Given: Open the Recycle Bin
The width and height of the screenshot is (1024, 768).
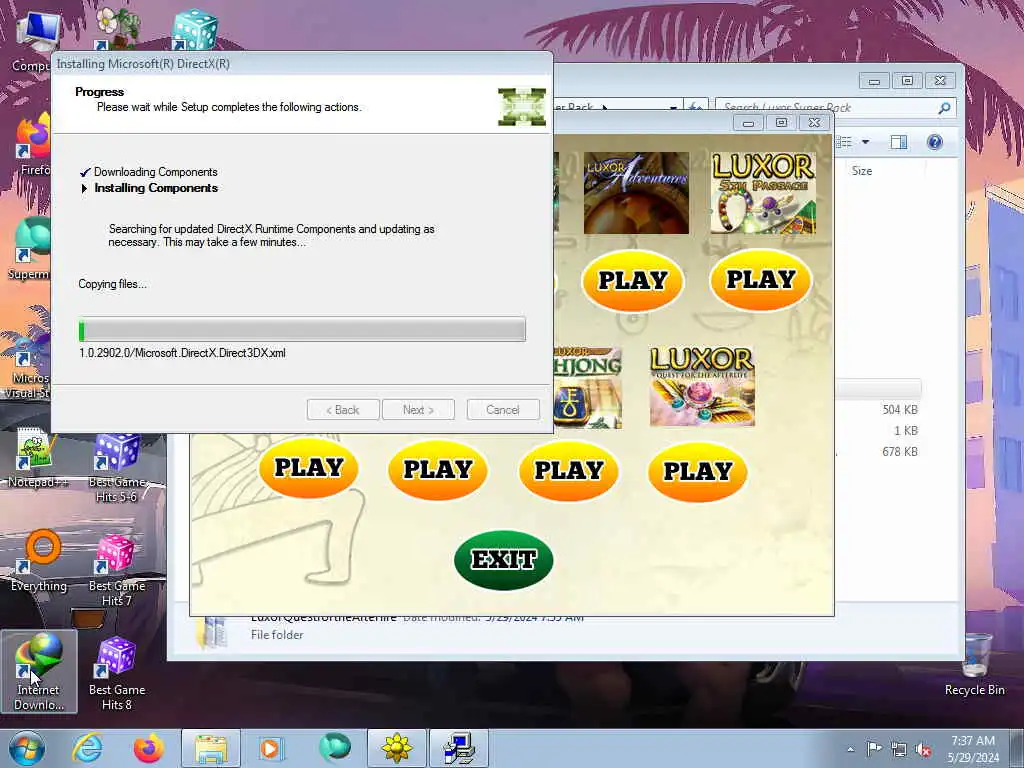Looking at the screenshot, I should [x=974, y=665].
